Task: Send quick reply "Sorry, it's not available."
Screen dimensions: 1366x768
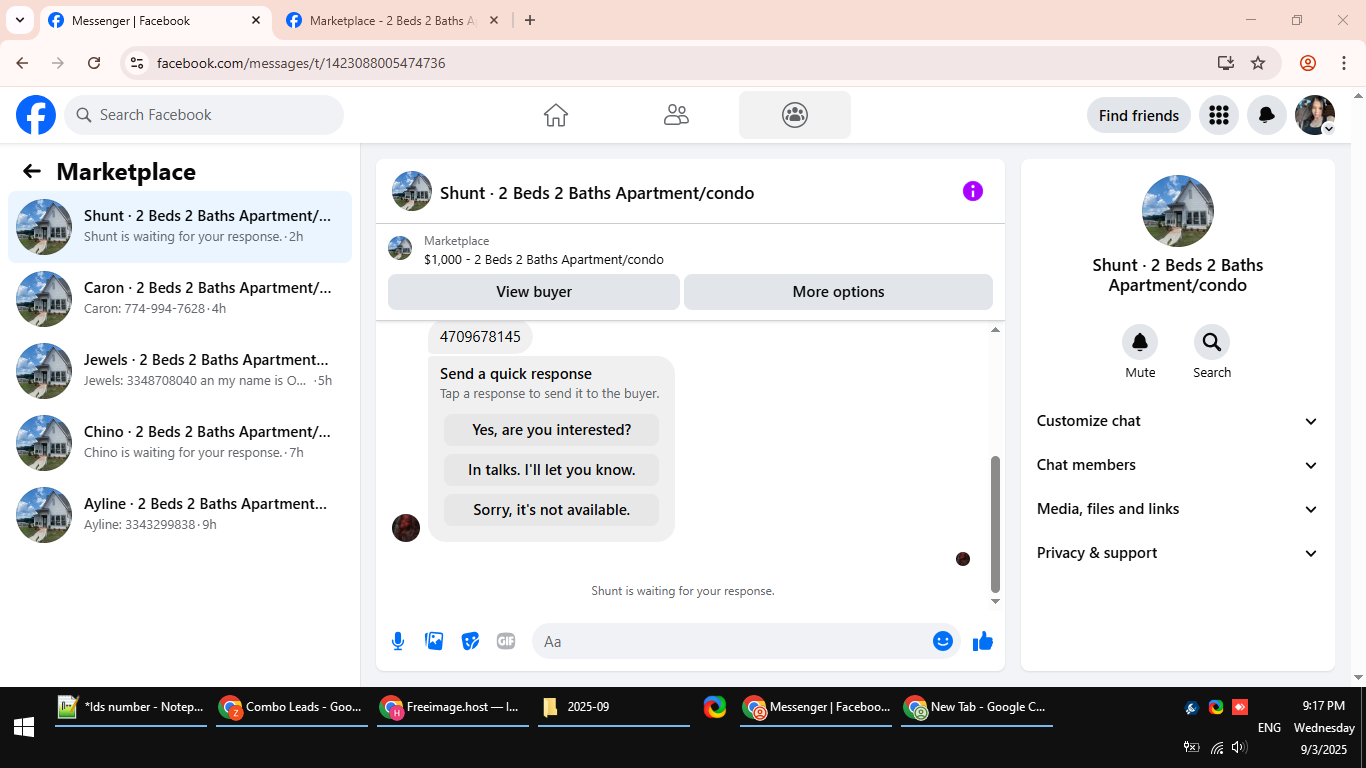Action: (552, 510)
